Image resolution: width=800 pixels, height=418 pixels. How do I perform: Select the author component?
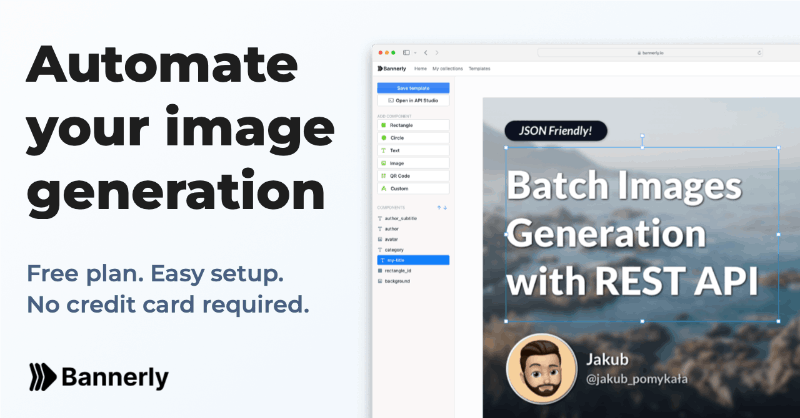tap(413, 229)
